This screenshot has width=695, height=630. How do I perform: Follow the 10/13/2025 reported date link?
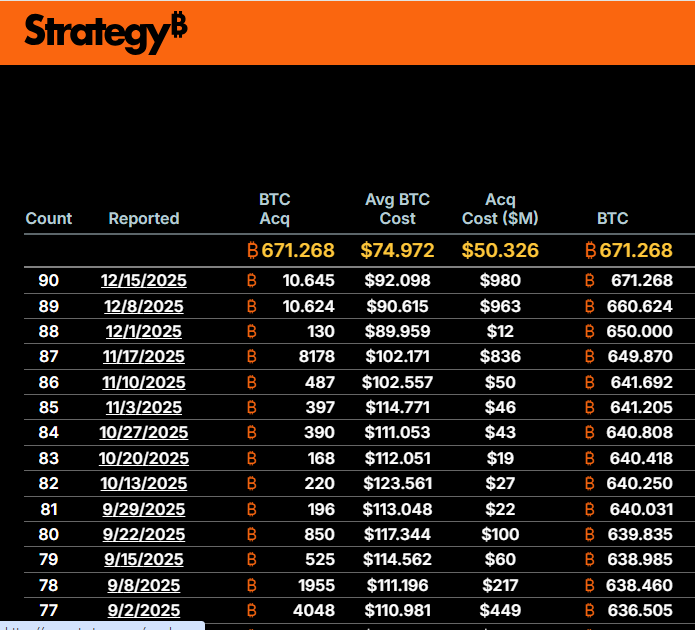[x=144, y=483]
